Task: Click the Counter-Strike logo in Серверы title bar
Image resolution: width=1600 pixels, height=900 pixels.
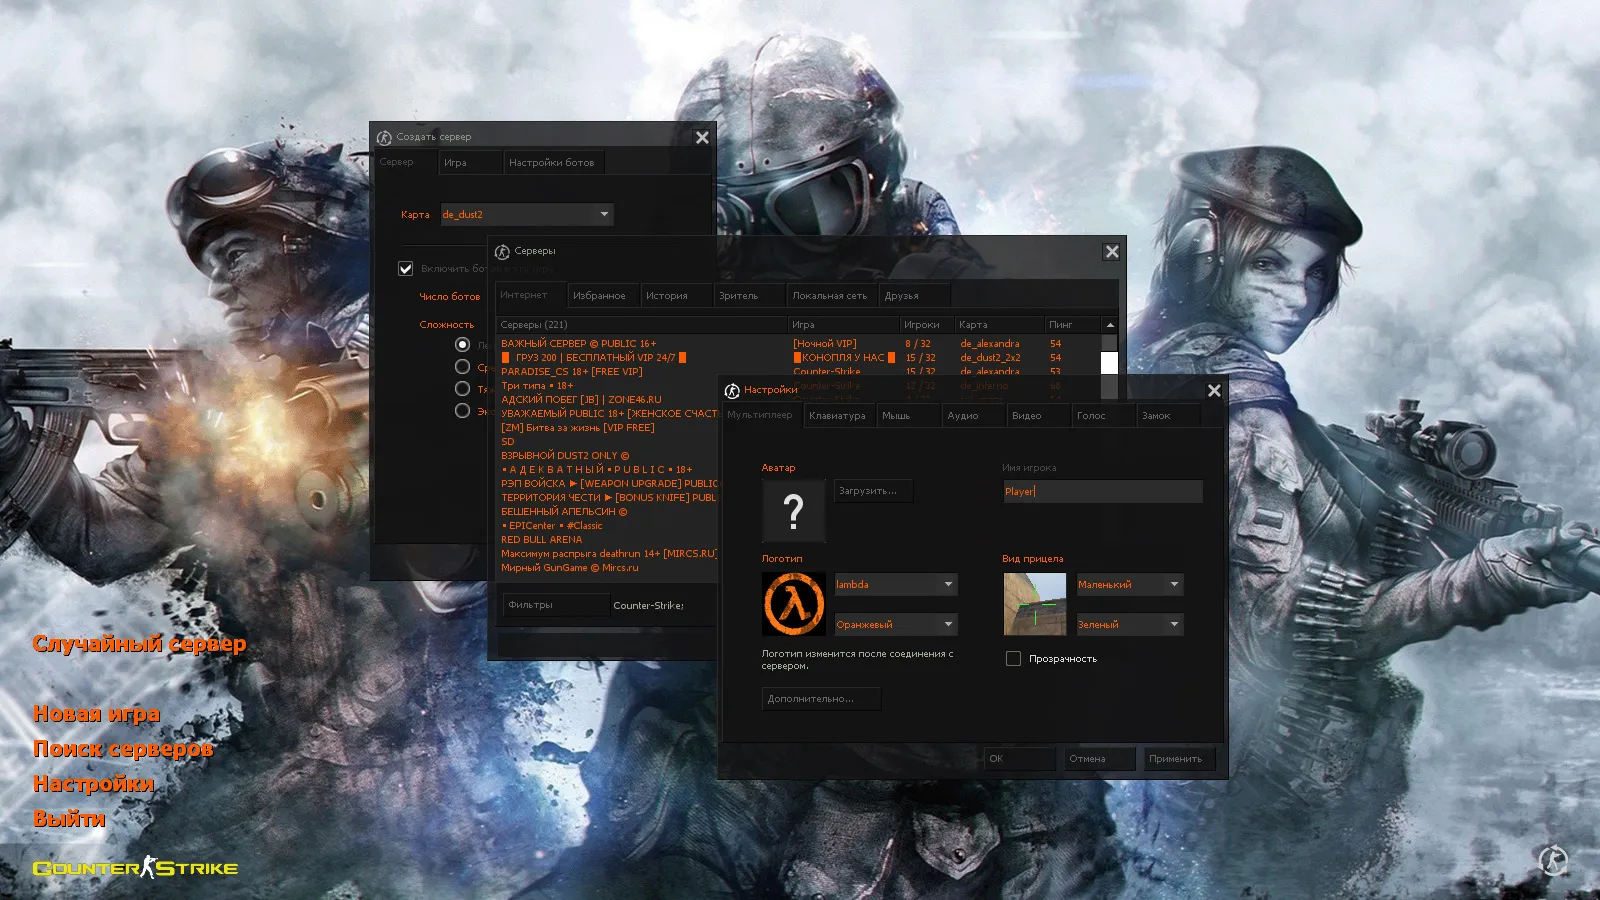Action: [500, 251]
